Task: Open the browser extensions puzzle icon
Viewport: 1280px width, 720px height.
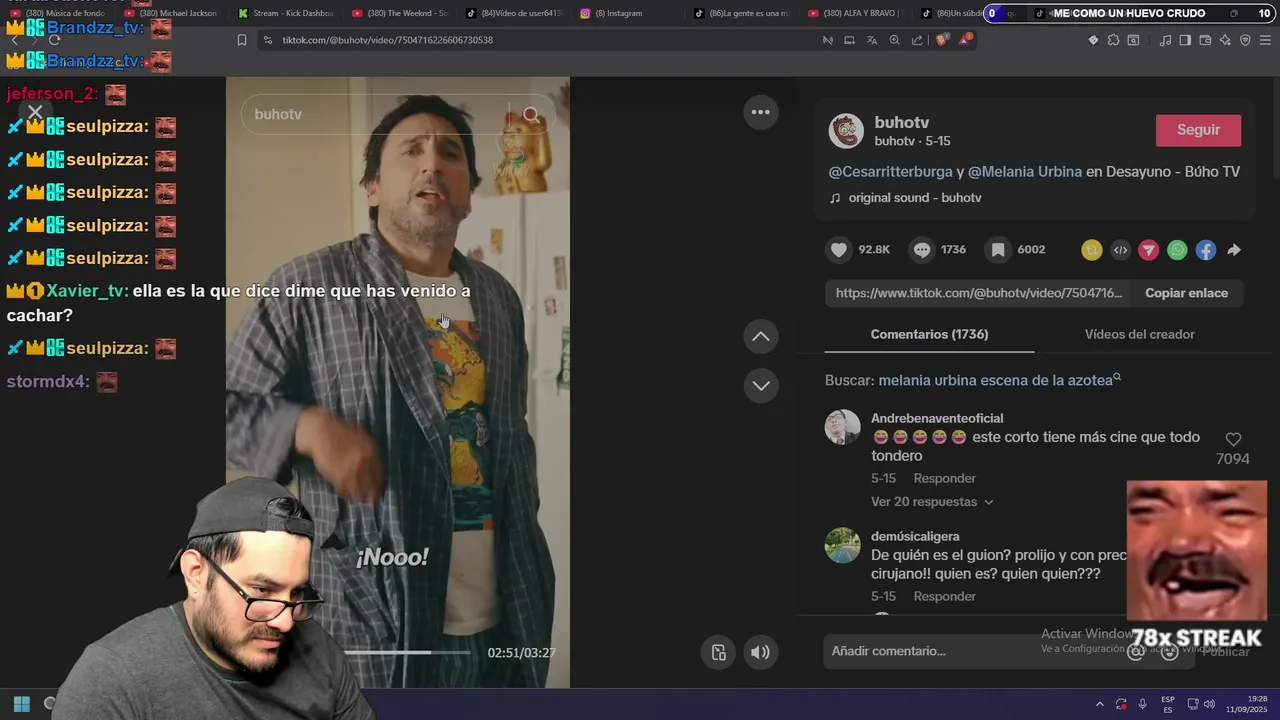Action: coord(1113,40)
